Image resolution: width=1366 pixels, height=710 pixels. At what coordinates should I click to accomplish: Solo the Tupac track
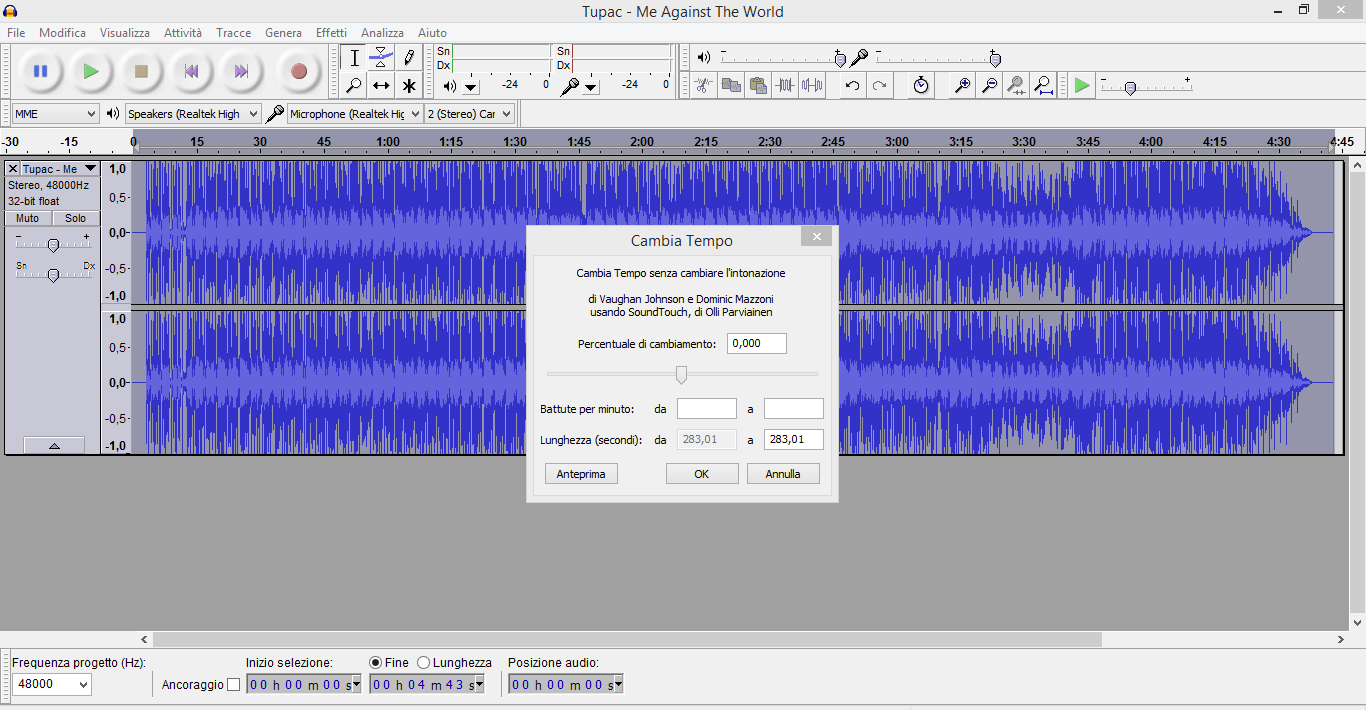click(76, 218)
